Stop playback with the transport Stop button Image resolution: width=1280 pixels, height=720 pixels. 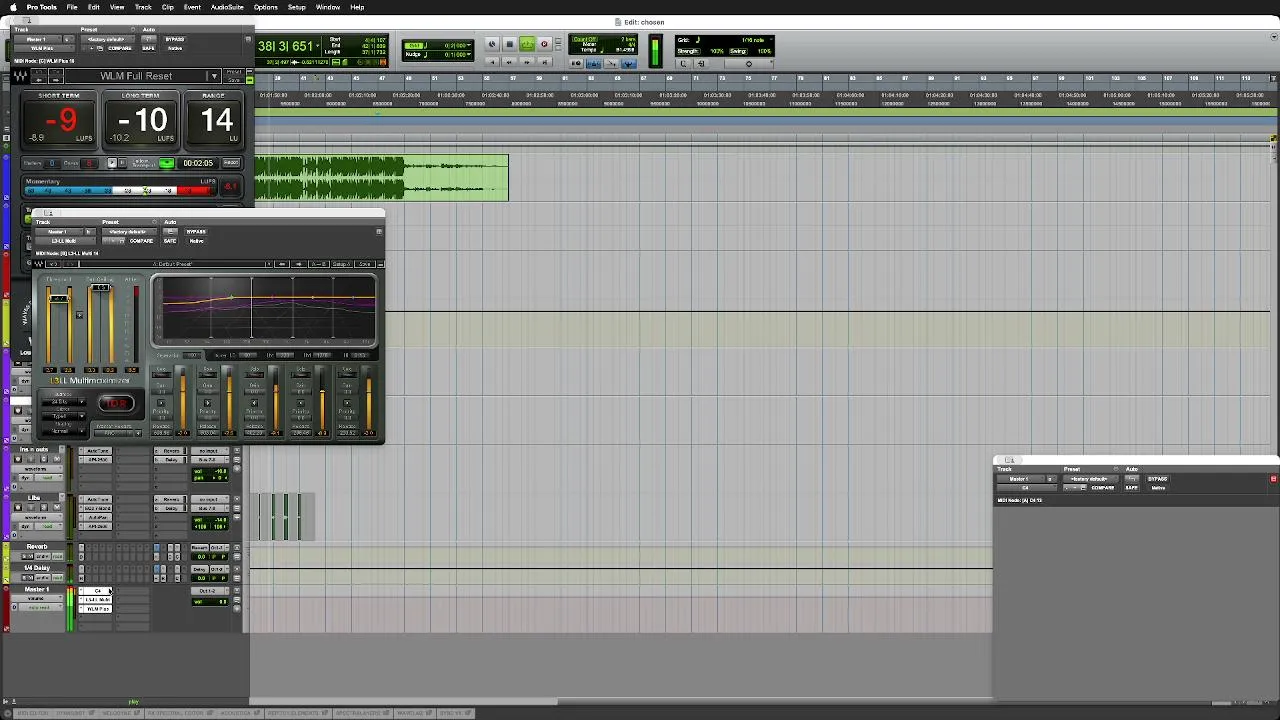coord(509,44)
